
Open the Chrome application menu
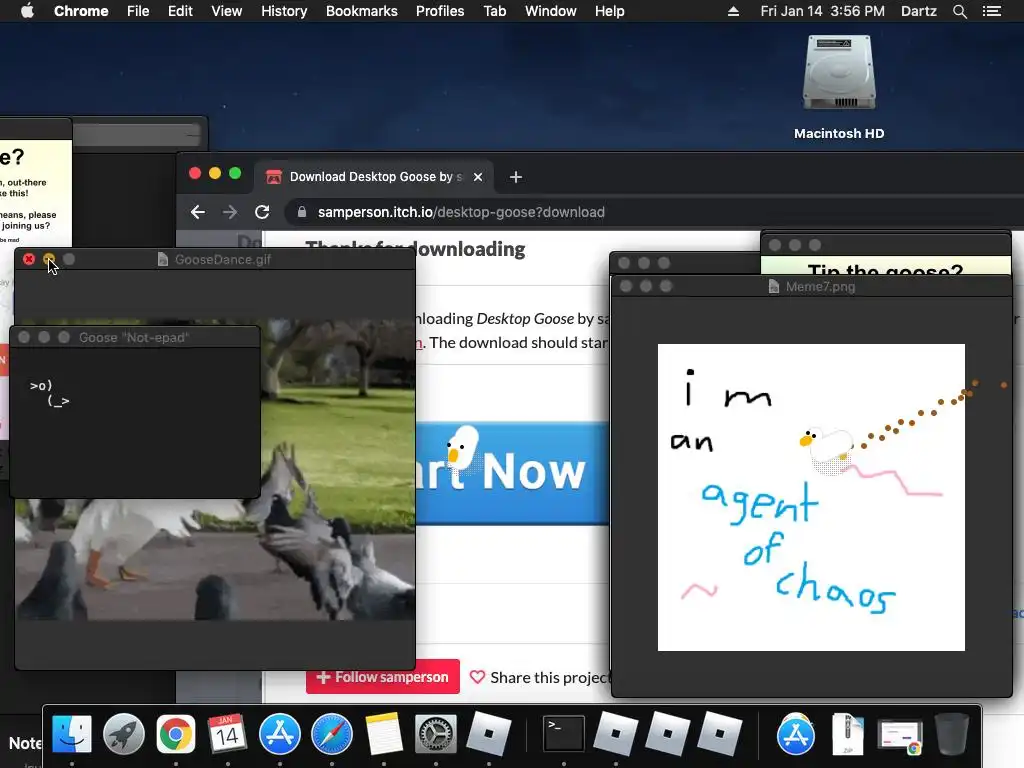pyautogui.click(x=81, y=11)
